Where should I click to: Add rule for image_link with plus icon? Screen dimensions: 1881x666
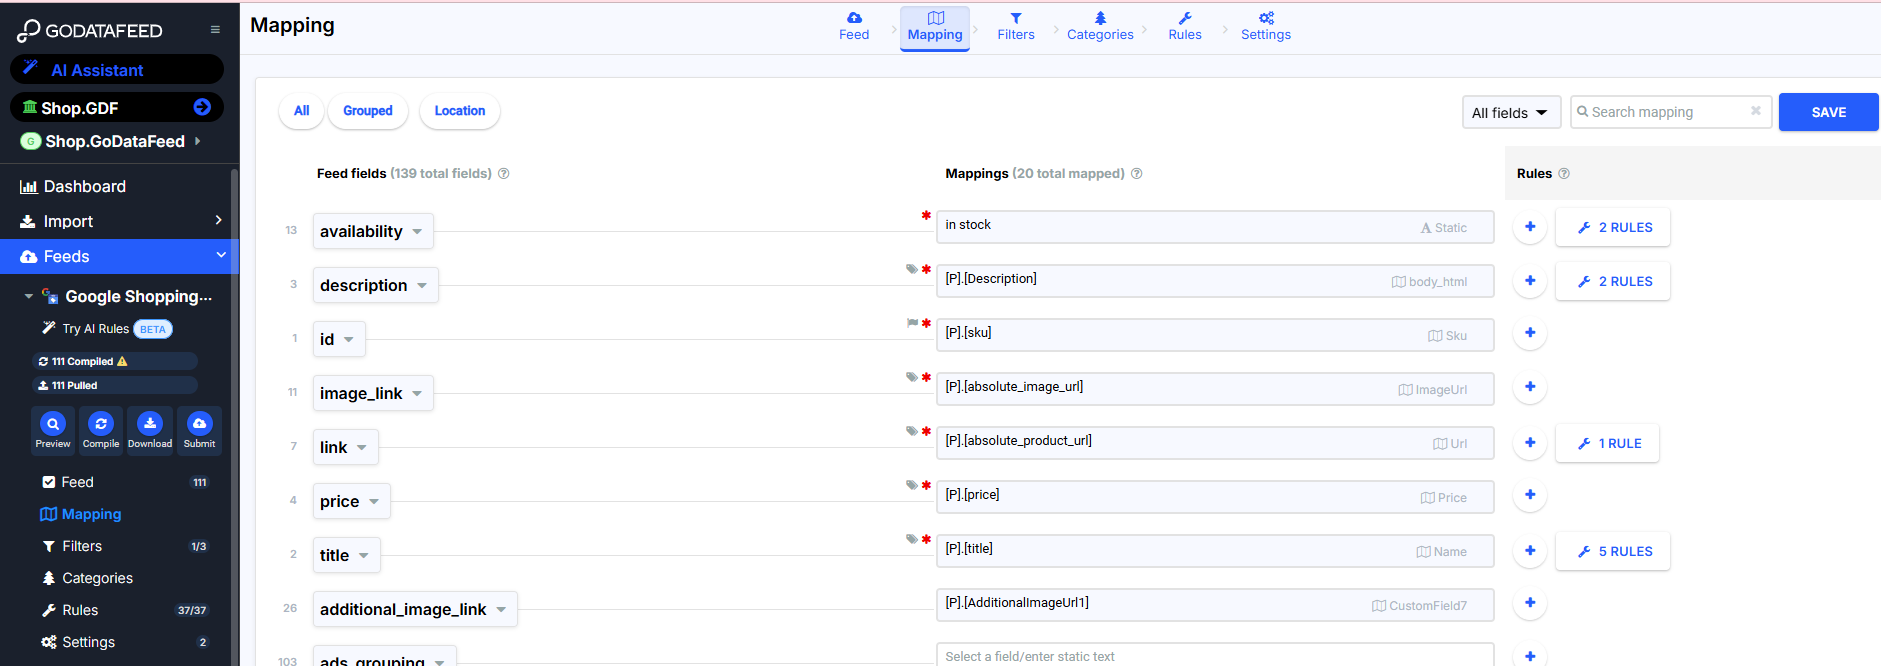tap(1530, 387)
